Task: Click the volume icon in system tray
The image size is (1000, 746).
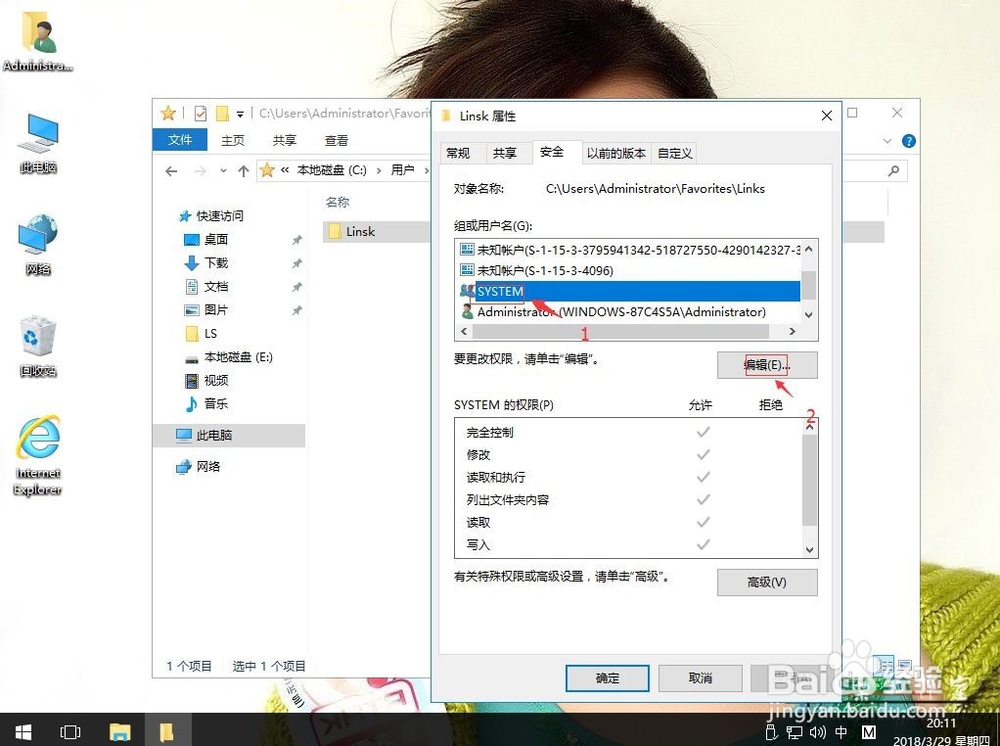Action: [x=816, y=732]
